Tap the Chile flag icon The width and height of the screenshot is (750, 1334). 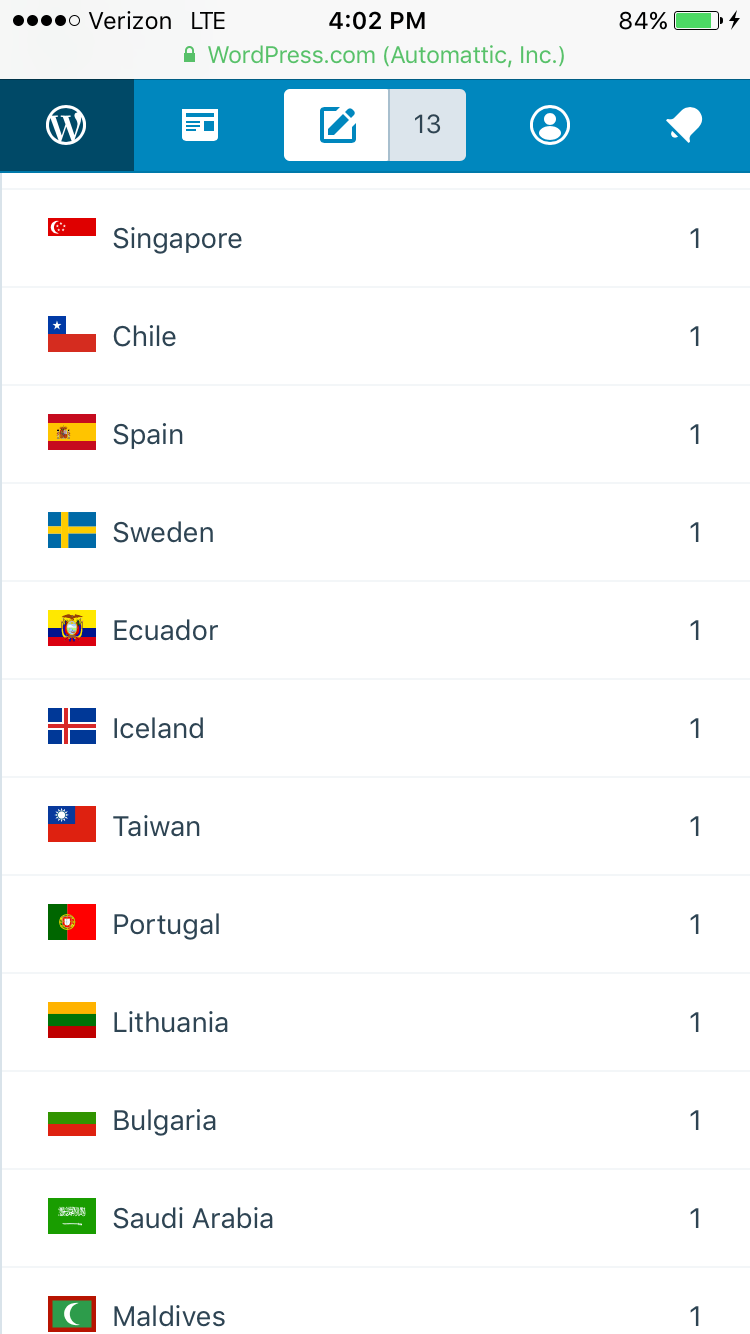coord(72,335)
